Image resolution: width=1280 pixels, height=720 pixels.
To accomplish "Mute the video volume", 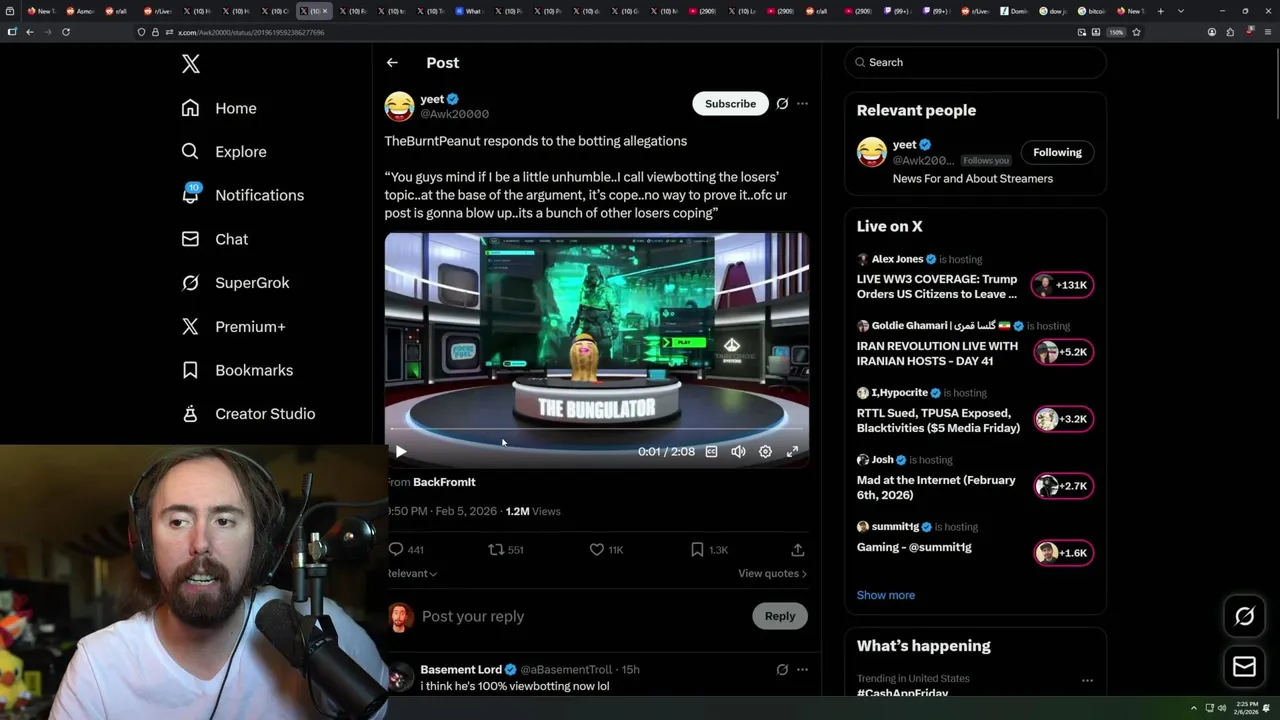I will pos(738,452).
